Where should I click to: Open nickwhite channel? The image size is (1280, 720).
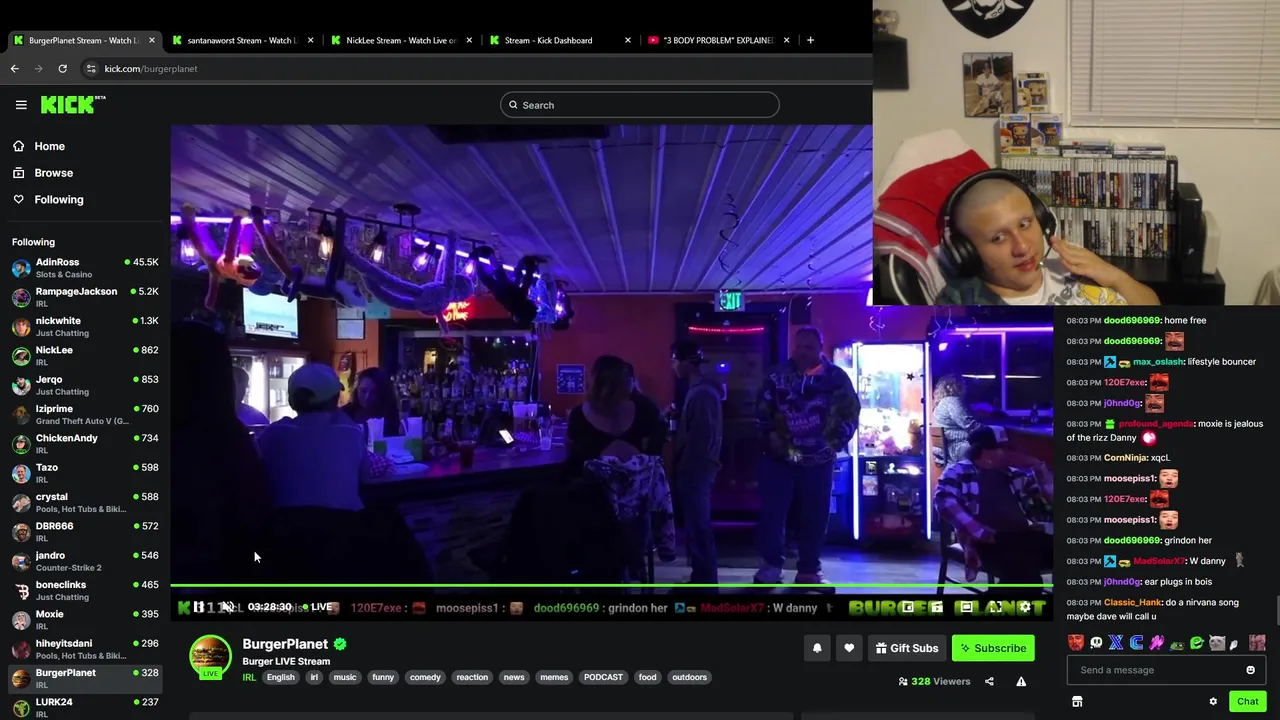tap(85, 326)
